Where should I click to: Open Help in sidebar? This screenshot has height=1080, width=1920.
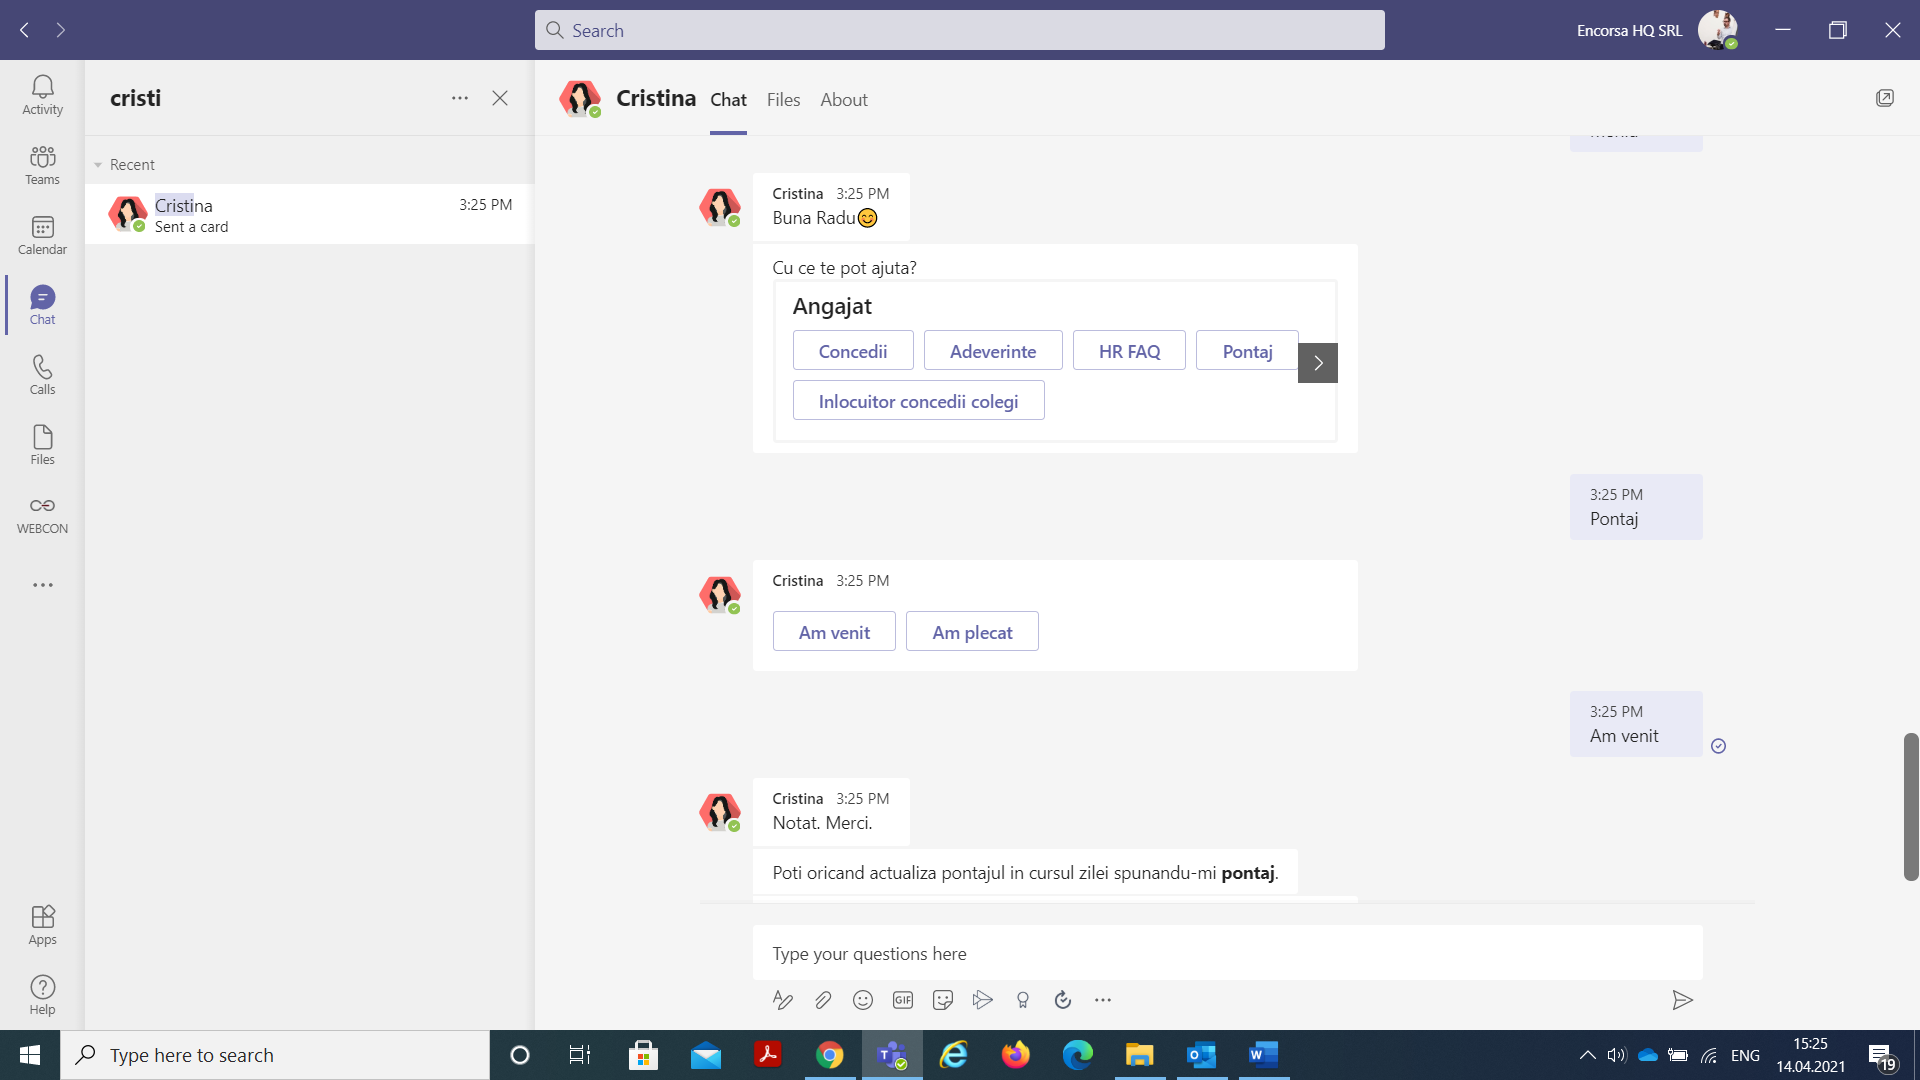(x=42, y=995)
